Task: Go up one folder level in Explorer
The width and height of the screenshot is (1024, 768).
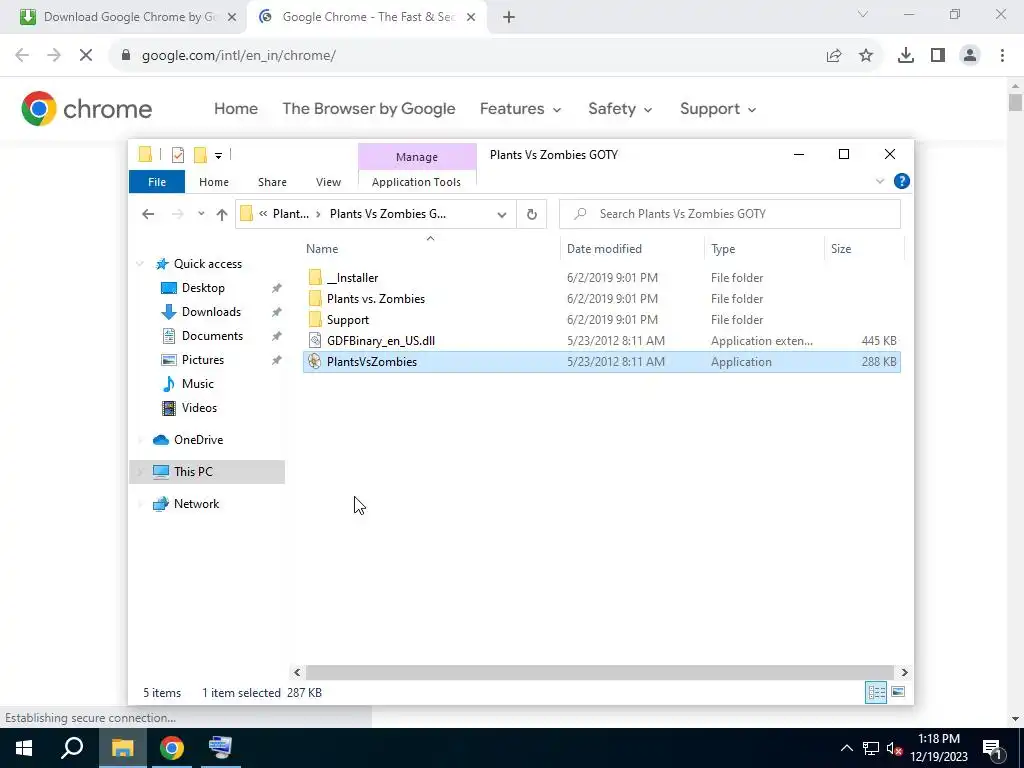Action: (222, 214)
